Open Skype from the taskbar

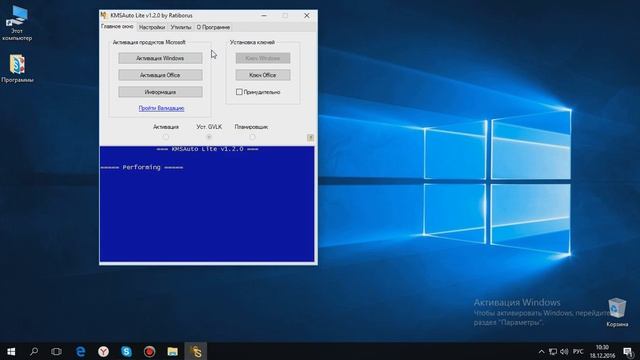[126, 351]
